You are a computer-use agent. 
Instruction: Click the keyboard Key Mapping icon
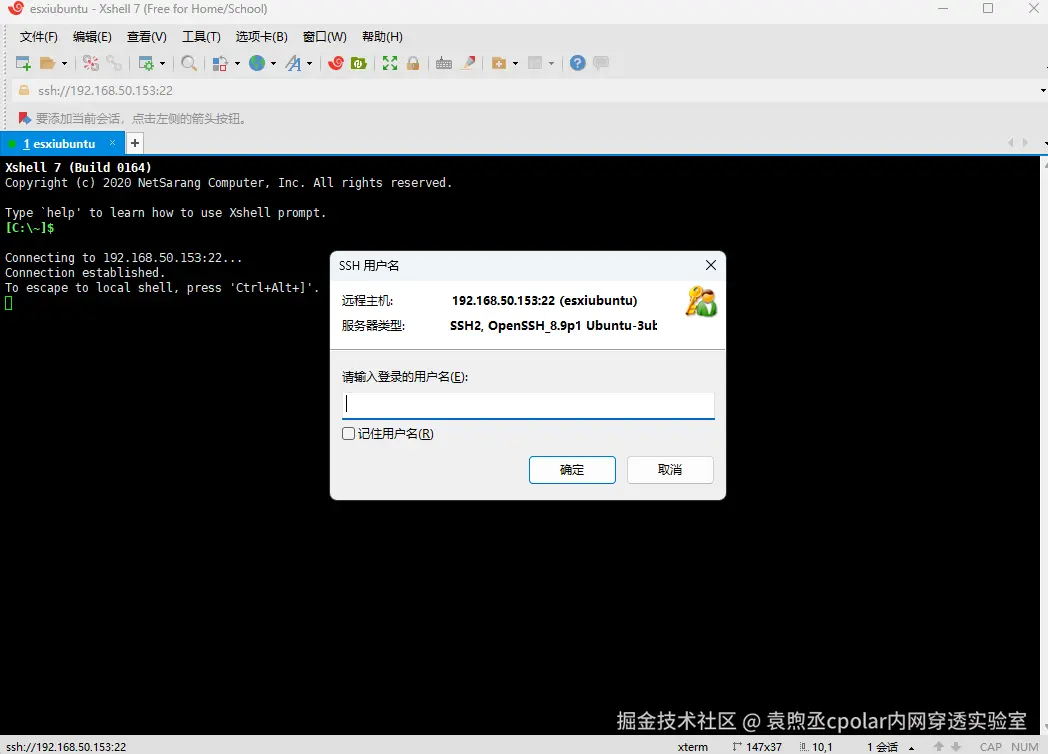coord(444,63)
